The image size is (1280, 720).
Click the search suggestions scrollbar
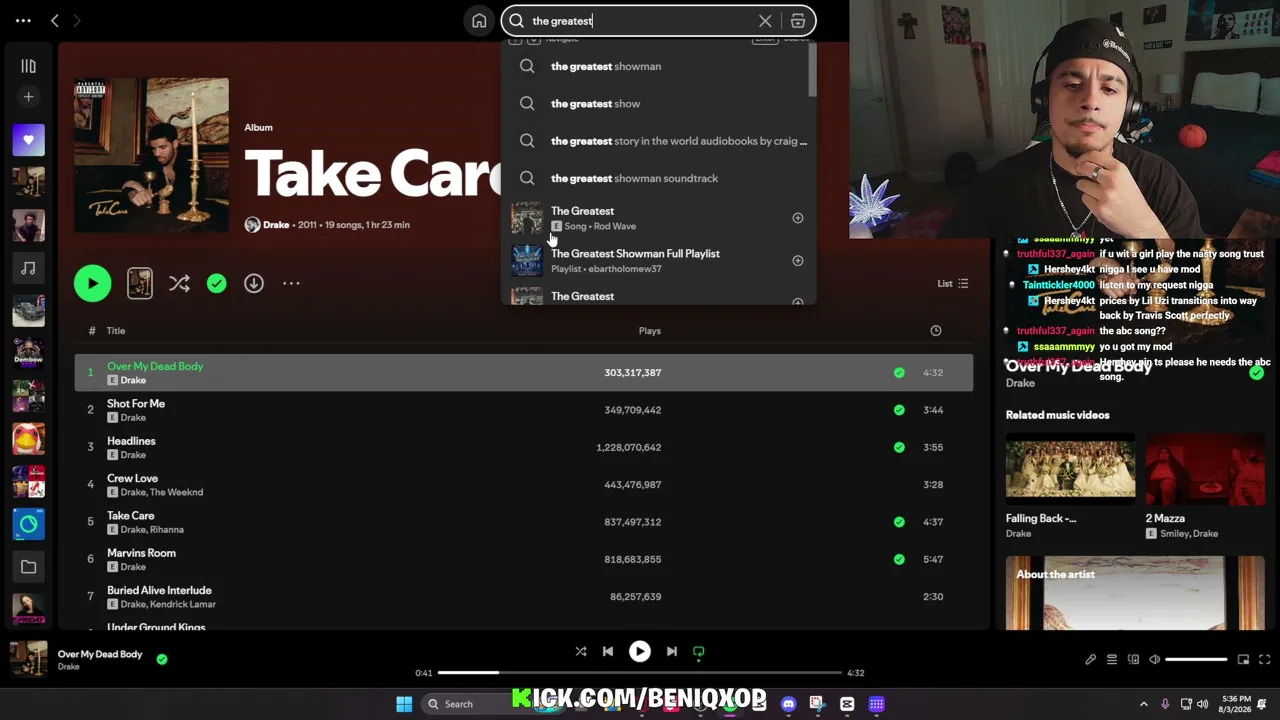813,72
